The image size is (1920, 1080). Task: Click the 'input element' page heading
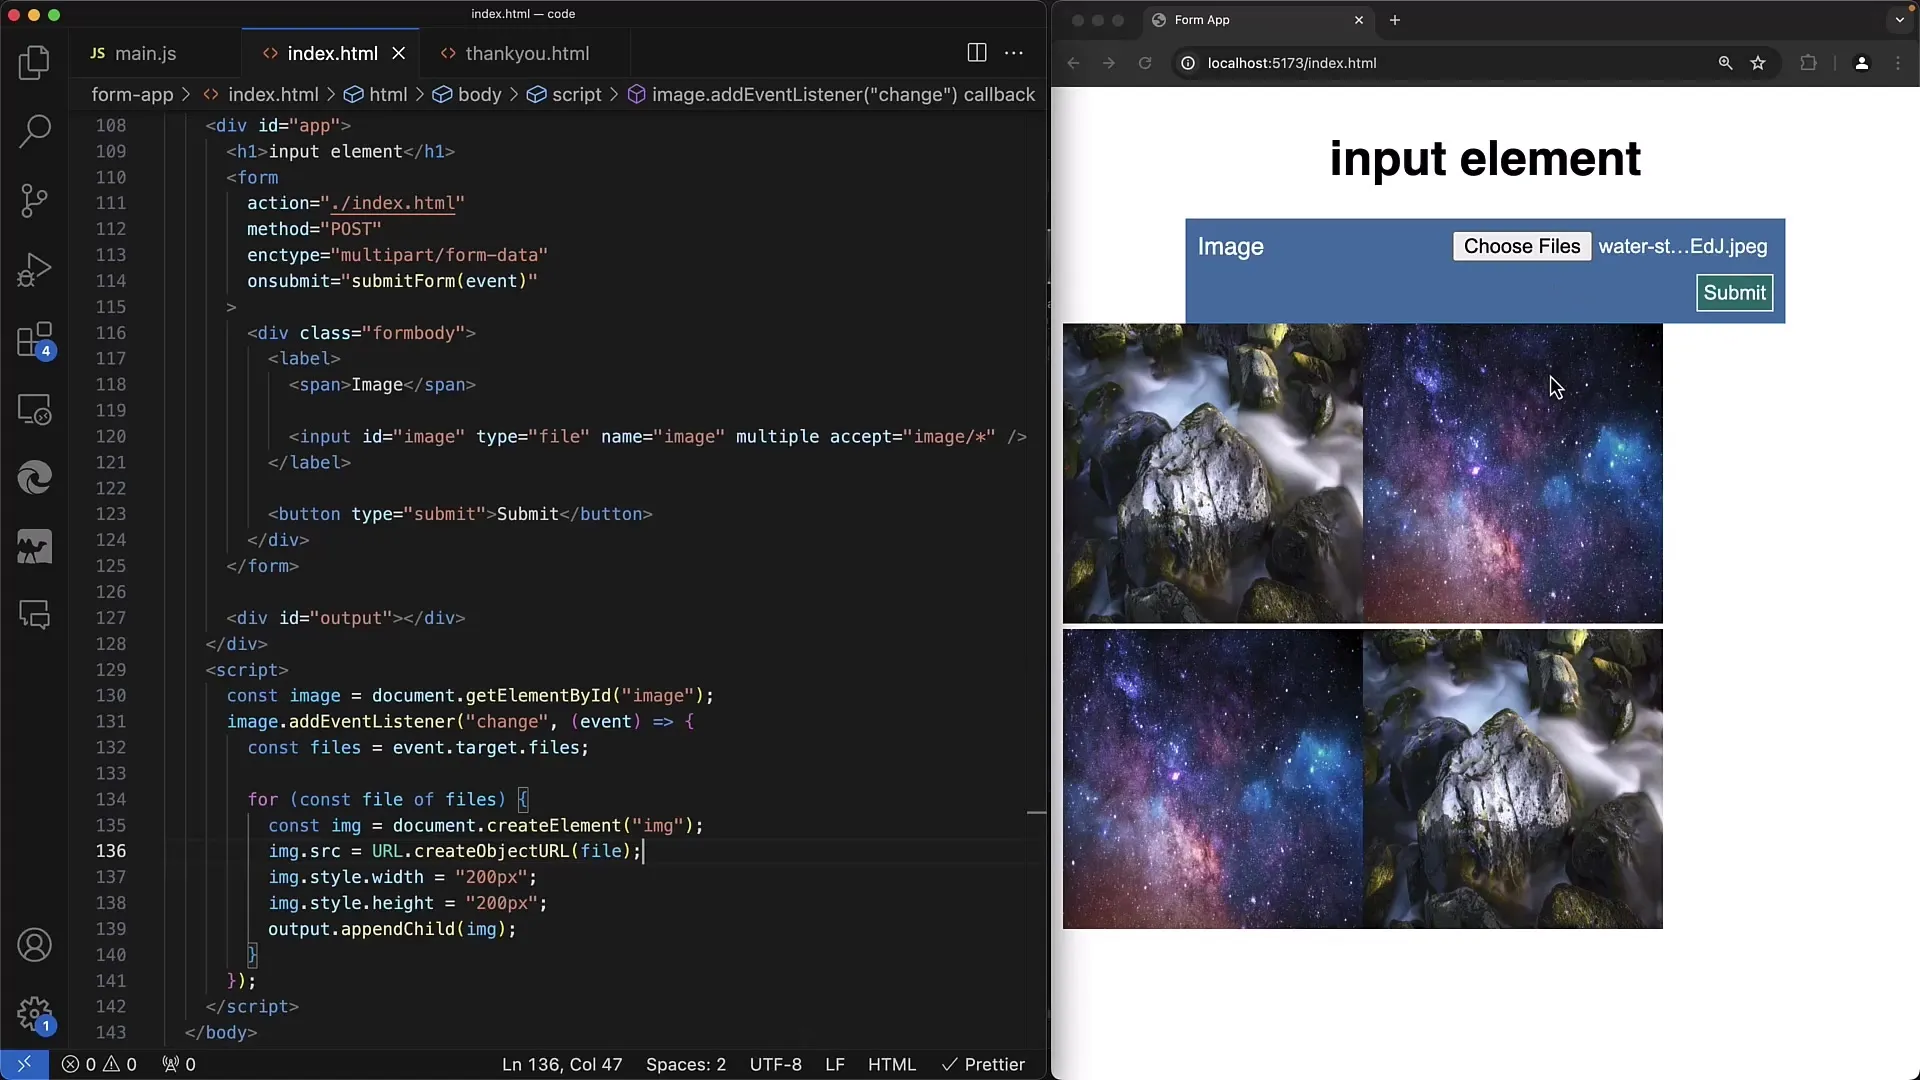click(1485, 158)
